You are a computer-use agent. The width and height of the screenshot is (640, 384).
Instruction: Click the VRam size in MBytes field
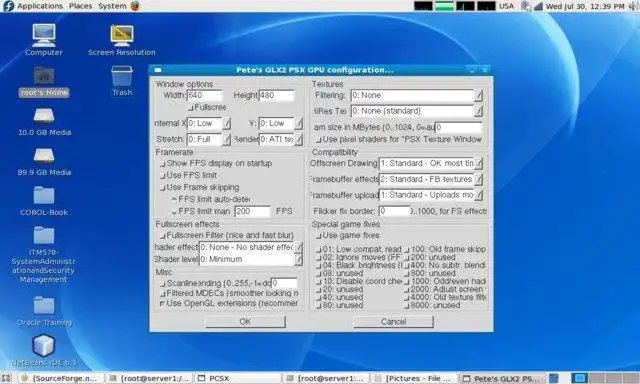click(459, 127)
